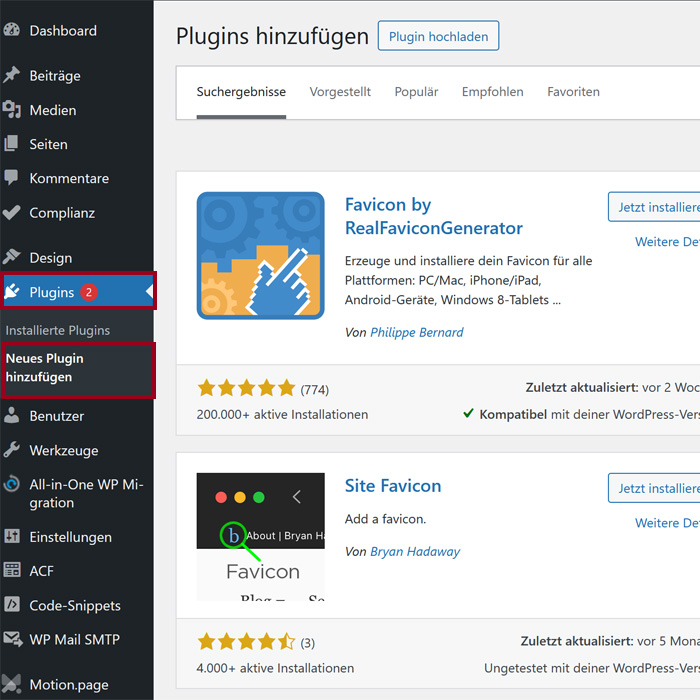Click the red Plugins update count badge
This screenshot has width=700, height=700.
point(89,292)
